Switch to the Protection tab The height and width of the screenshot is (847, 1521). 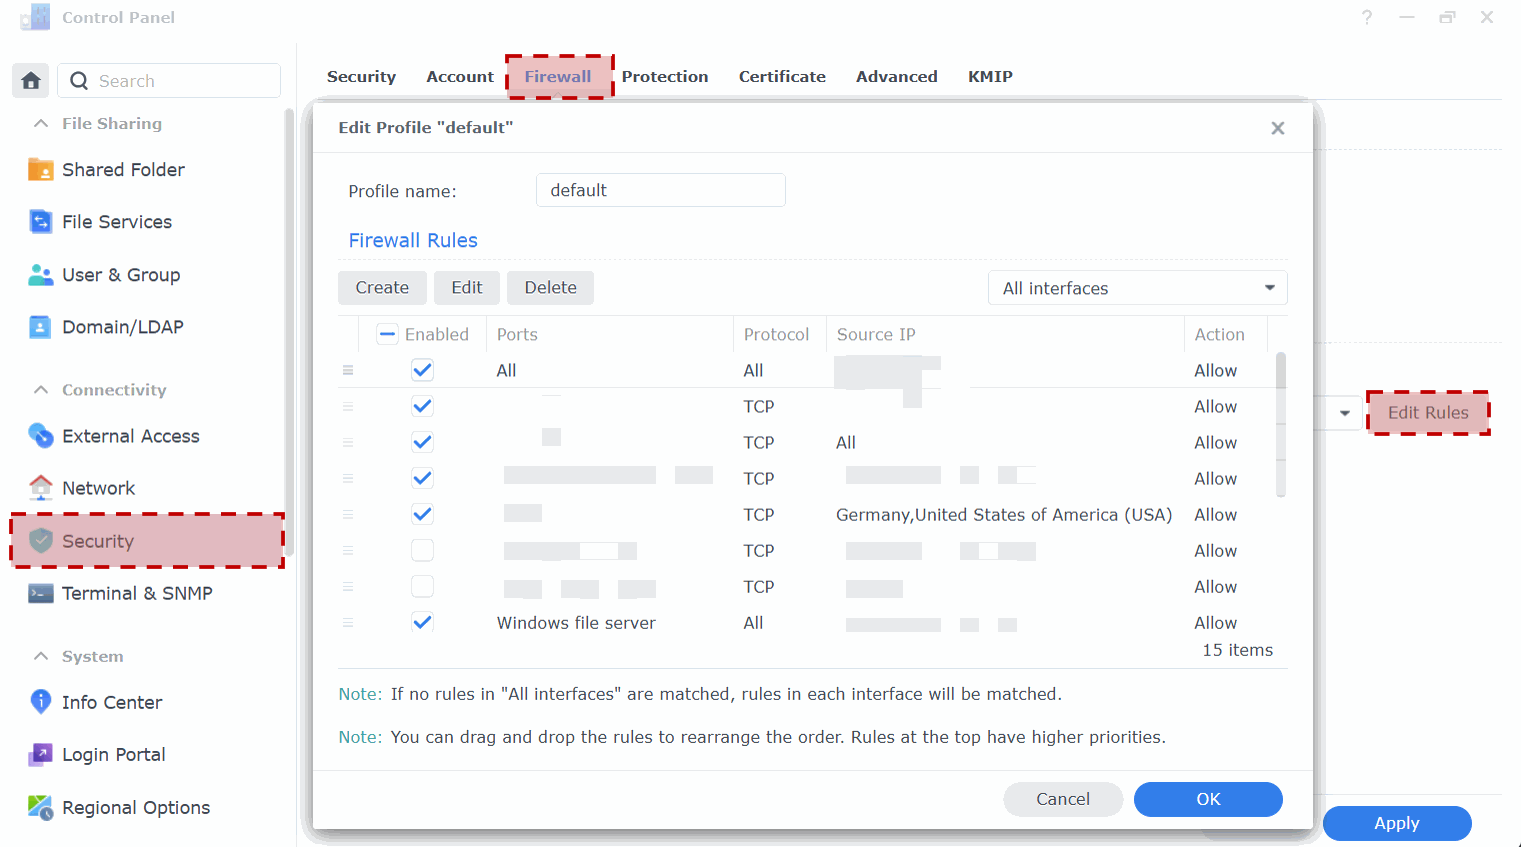tap(665, 77)
